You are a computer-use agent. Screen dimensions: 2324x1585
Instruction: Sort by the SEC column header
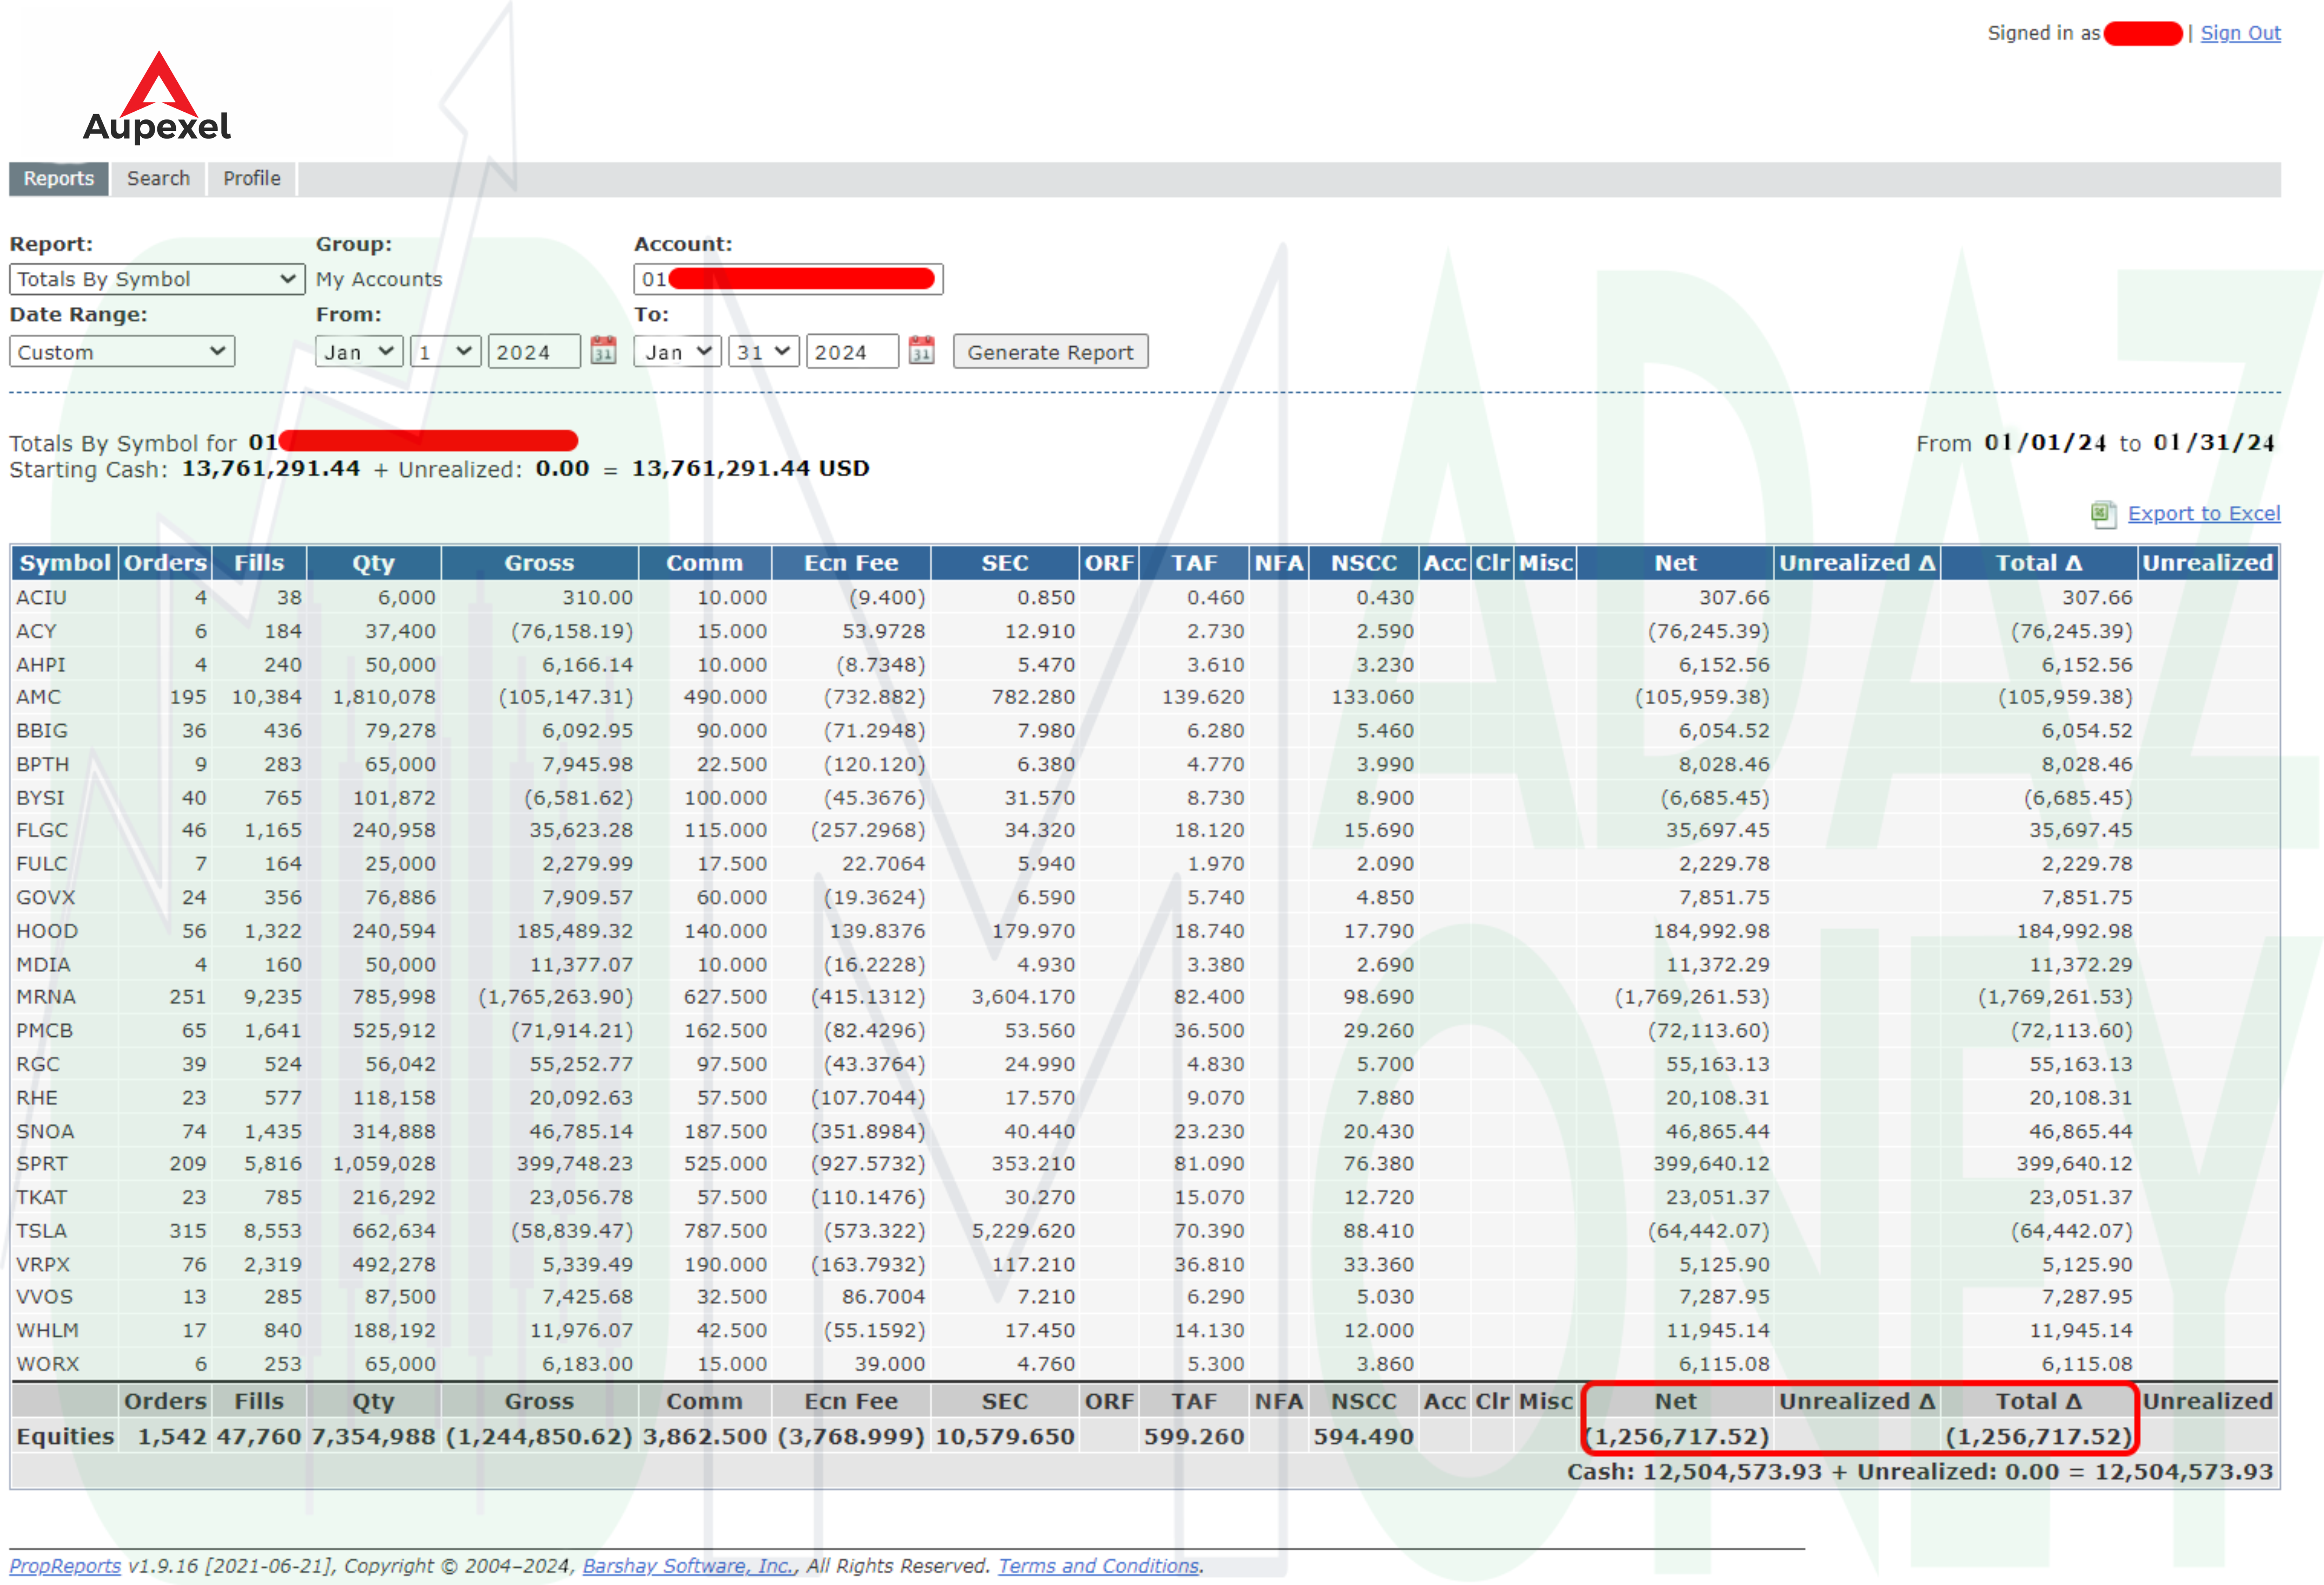click(x=1005, y=563)
